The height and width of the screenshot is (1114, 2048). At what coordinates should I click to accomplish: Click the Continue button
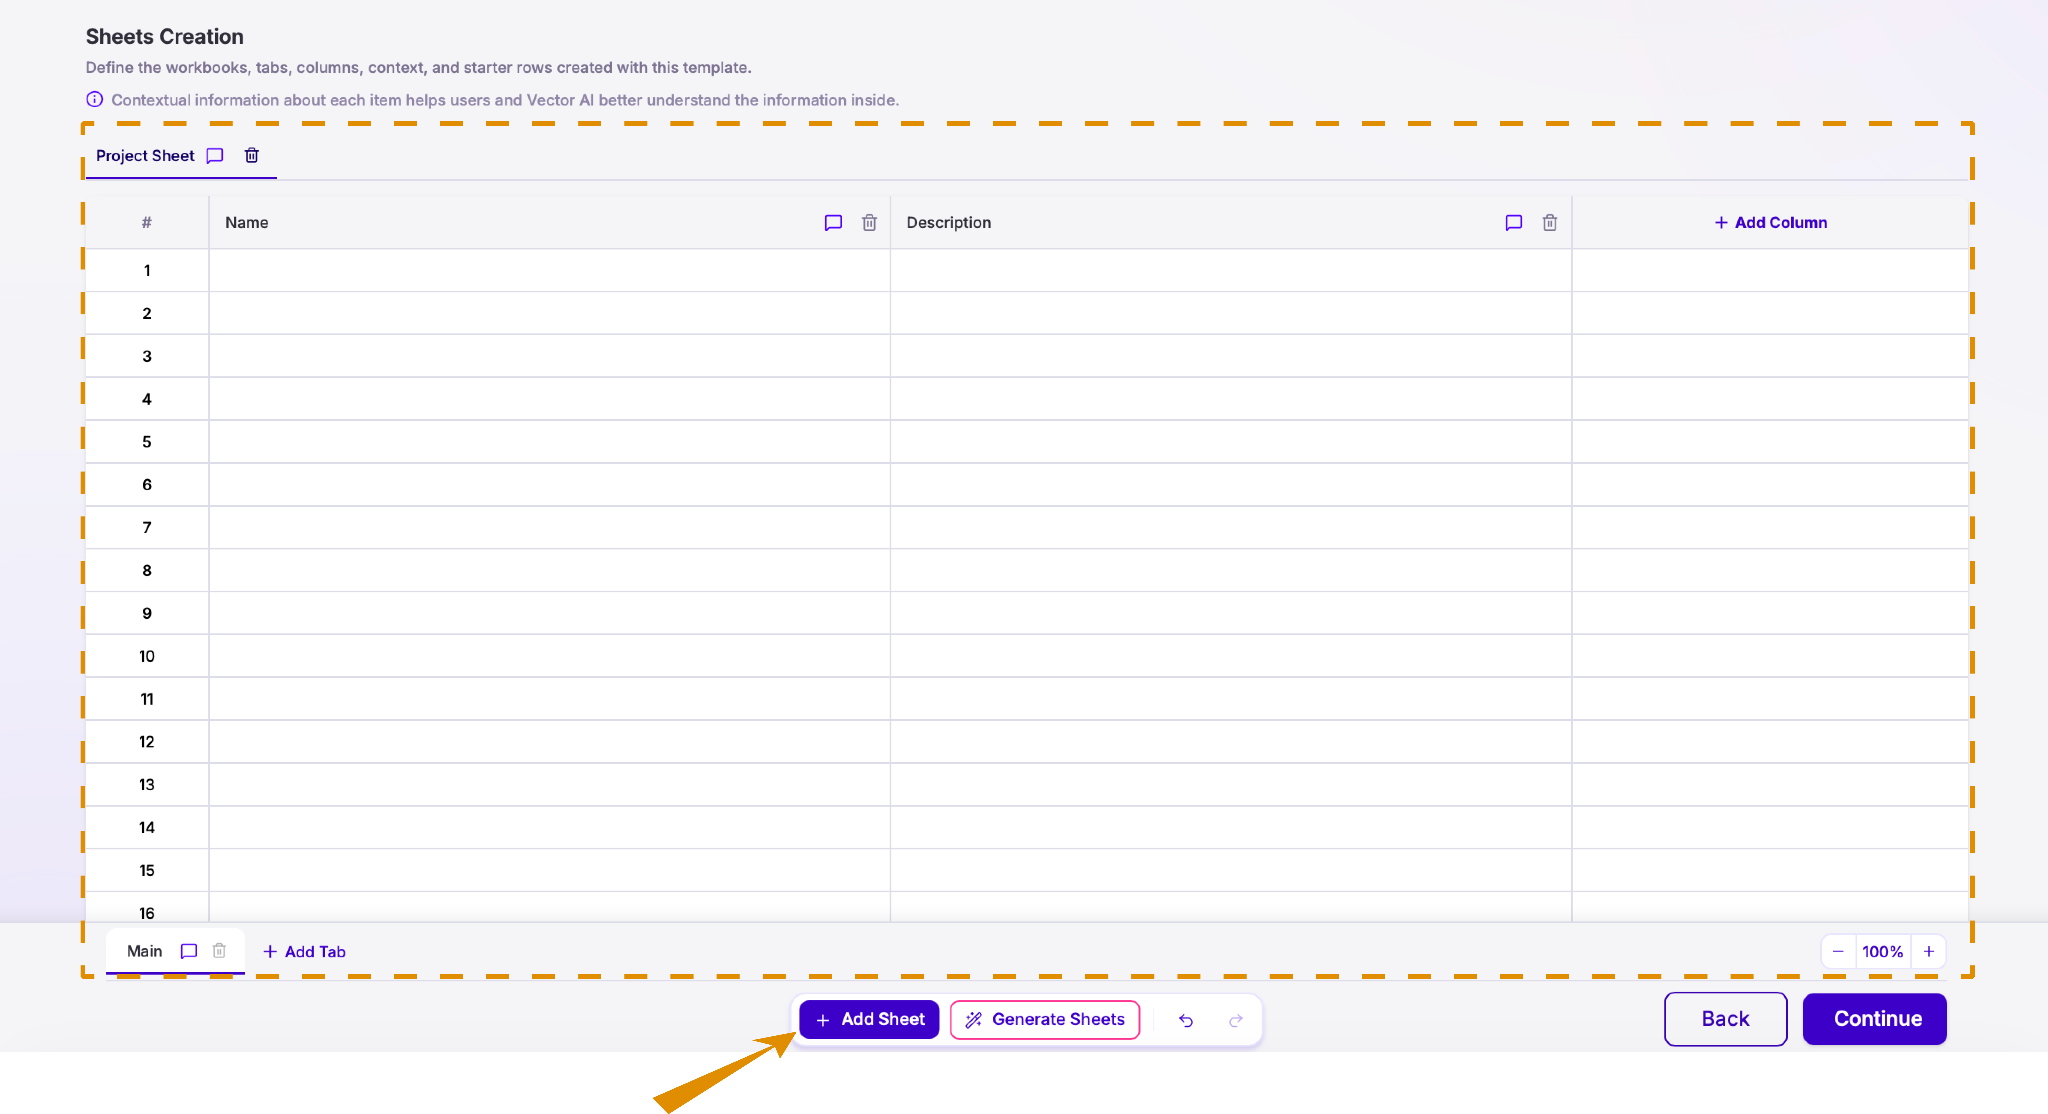coord(1875,1019)
